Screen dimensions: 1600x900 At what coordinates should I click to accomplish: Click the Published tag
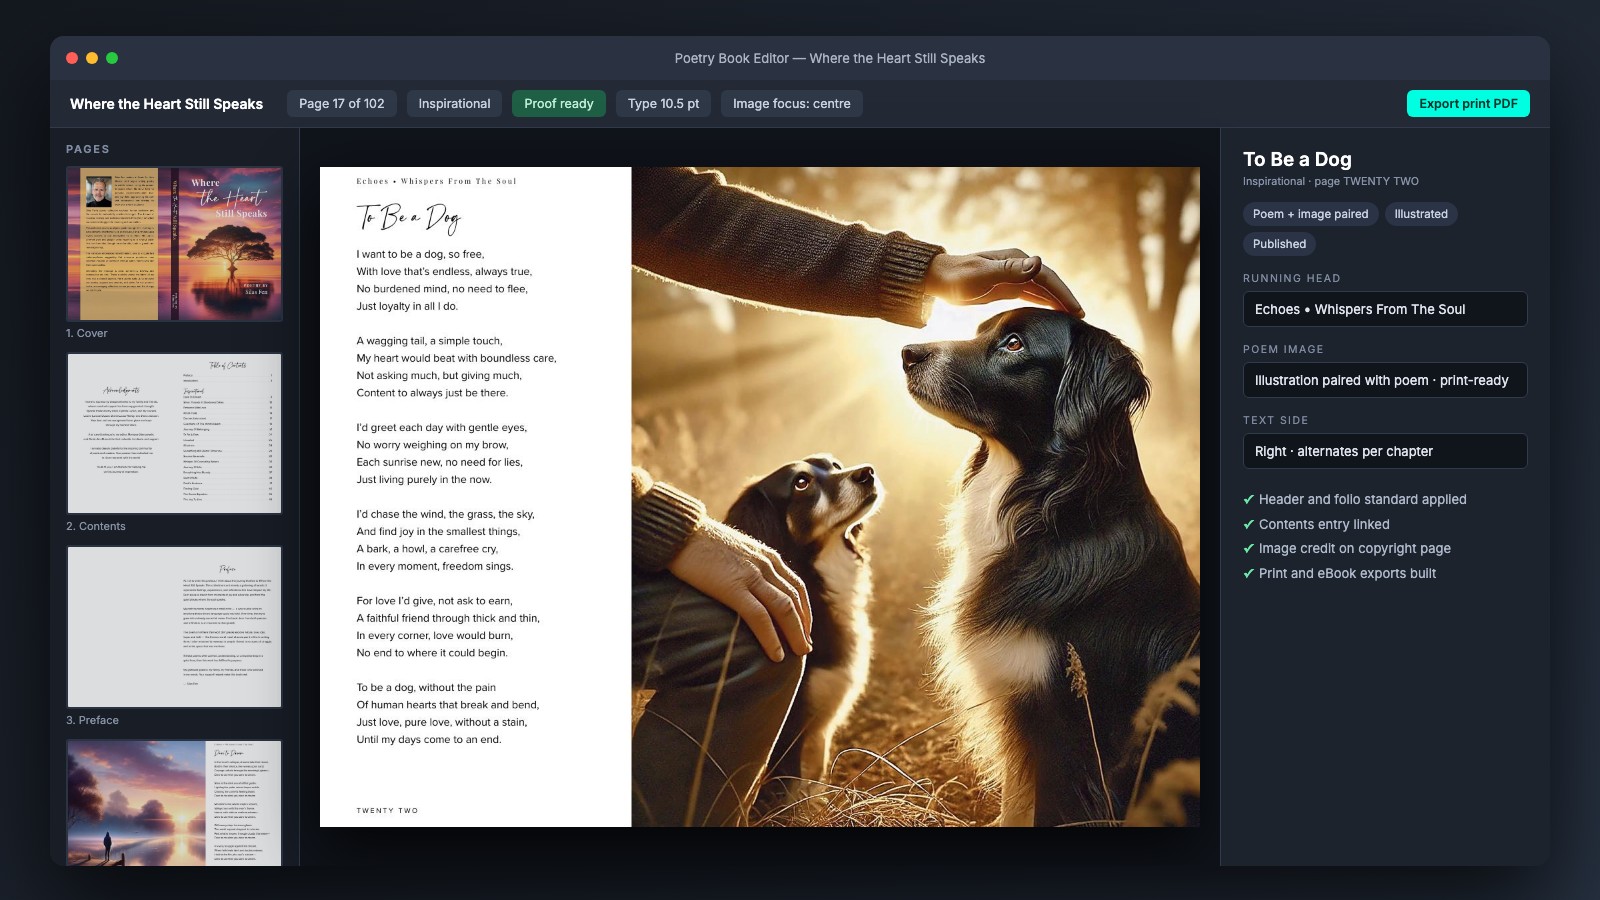tap(1280, 244)
